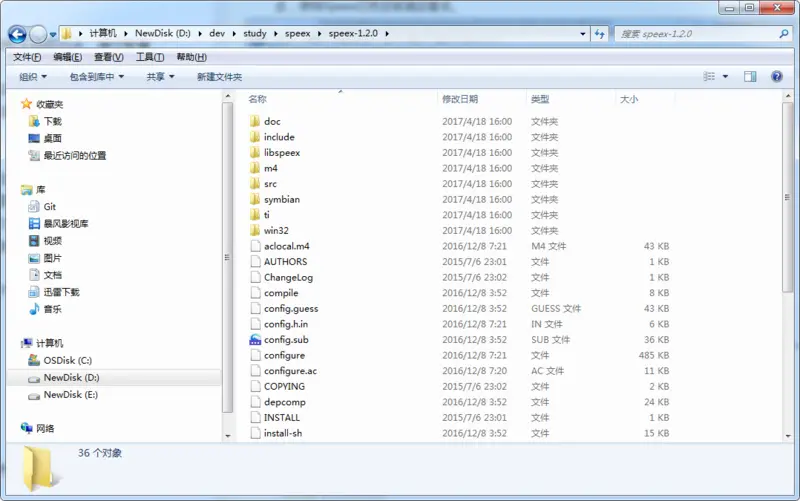Open the address bar history dropdown
800x501 pixels.
pos(583,34)
